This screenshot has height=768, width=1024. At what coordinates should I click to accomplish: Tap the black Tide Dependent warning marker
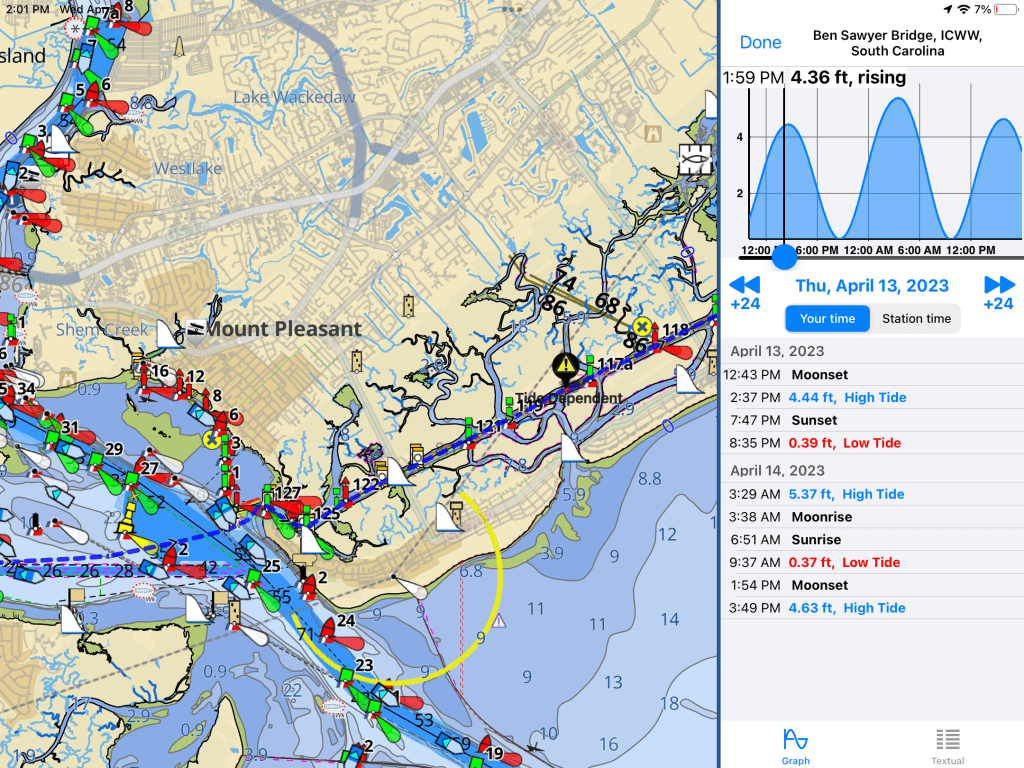(x=566, y=365)
